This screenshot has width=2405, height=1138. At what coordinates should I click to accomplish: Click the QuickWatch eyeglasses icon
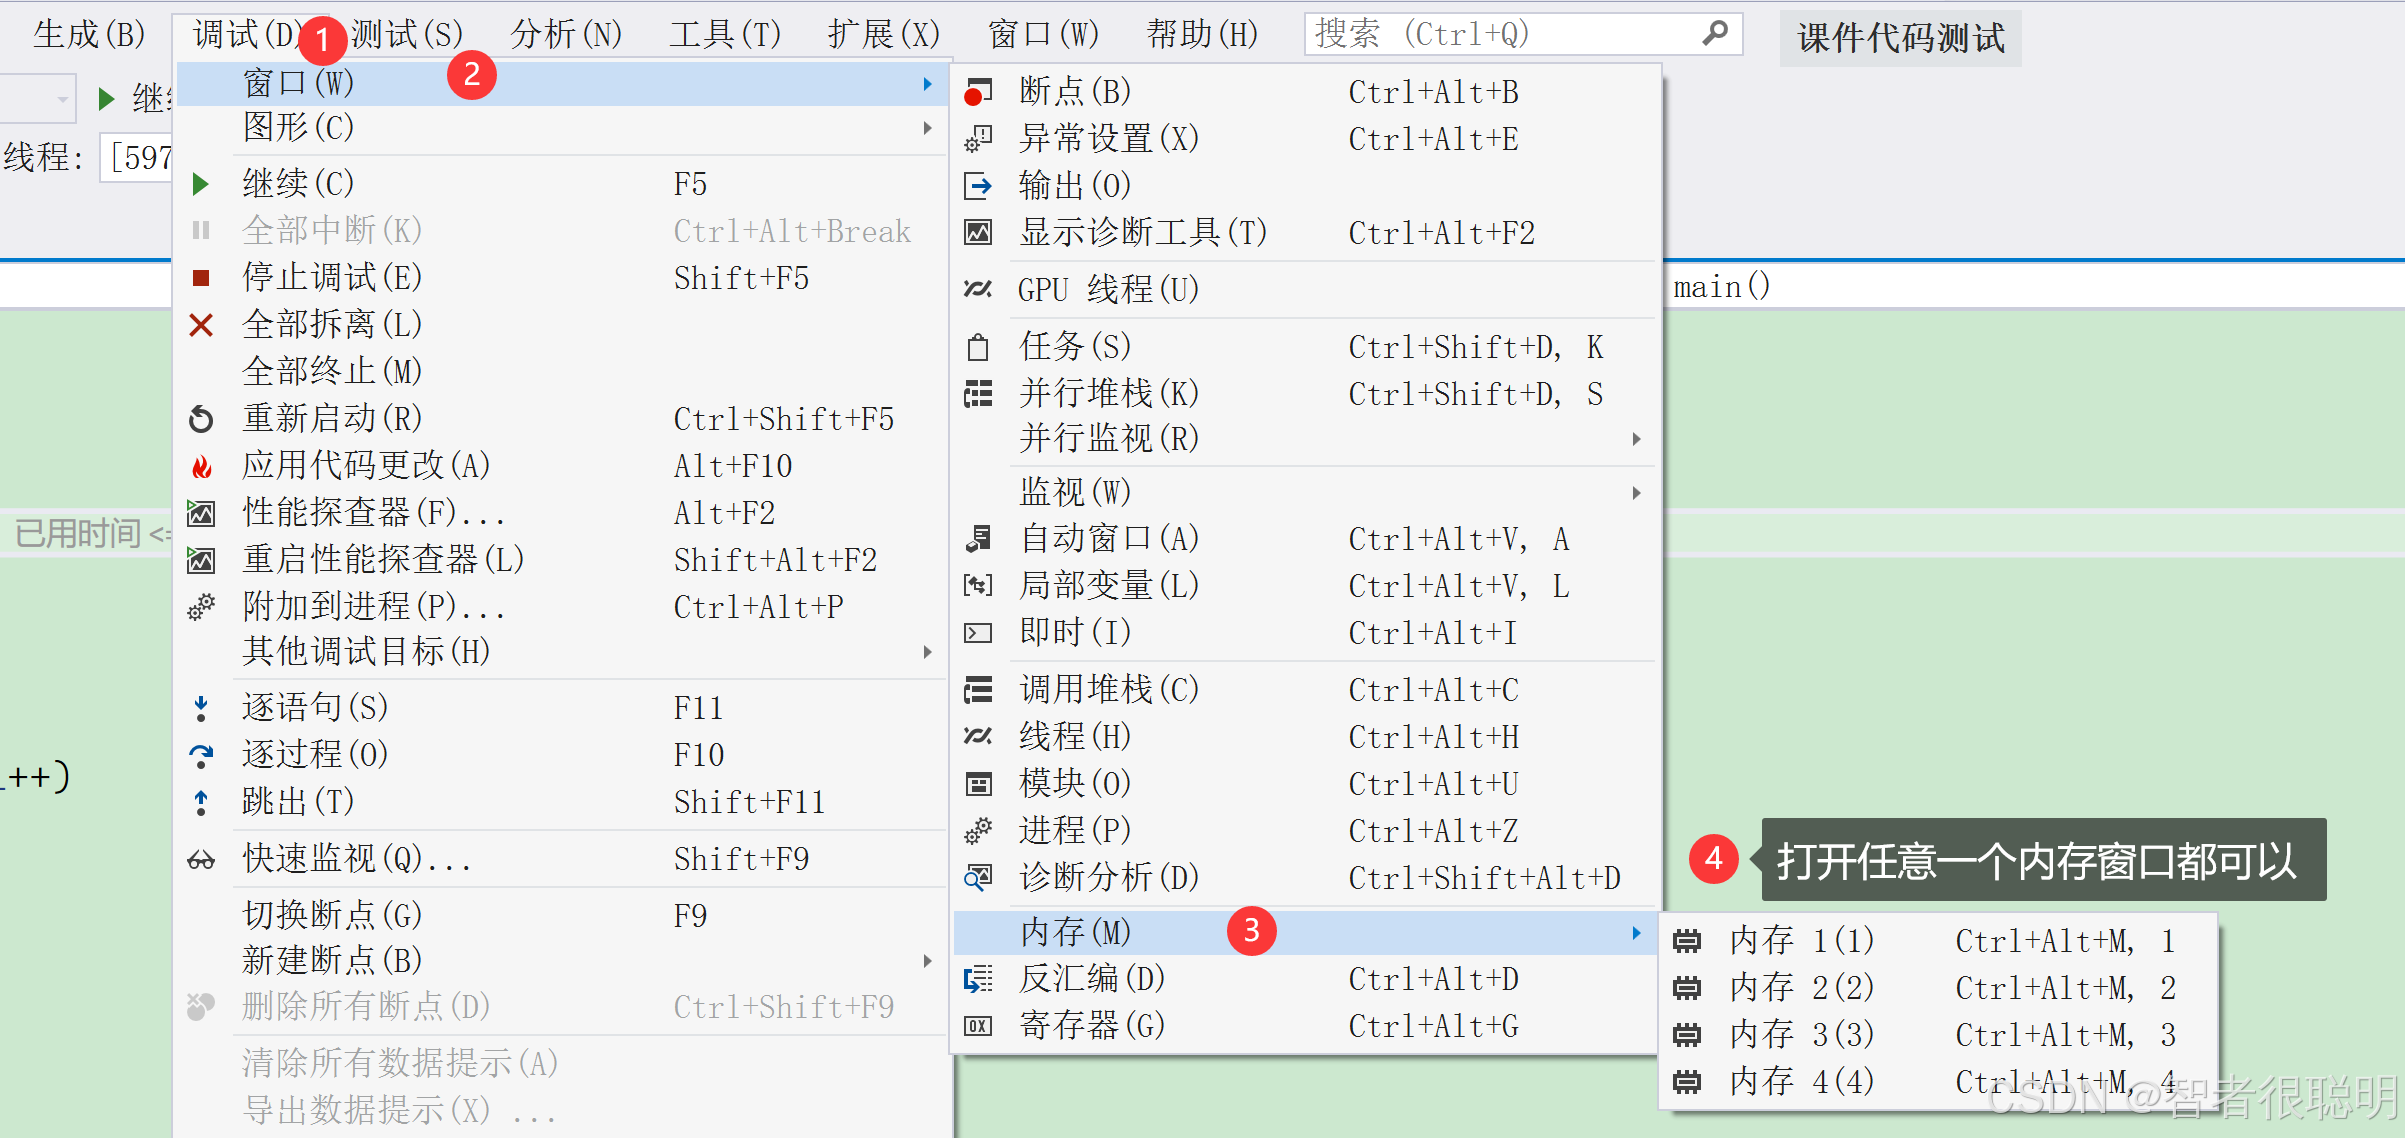[201, 858]
